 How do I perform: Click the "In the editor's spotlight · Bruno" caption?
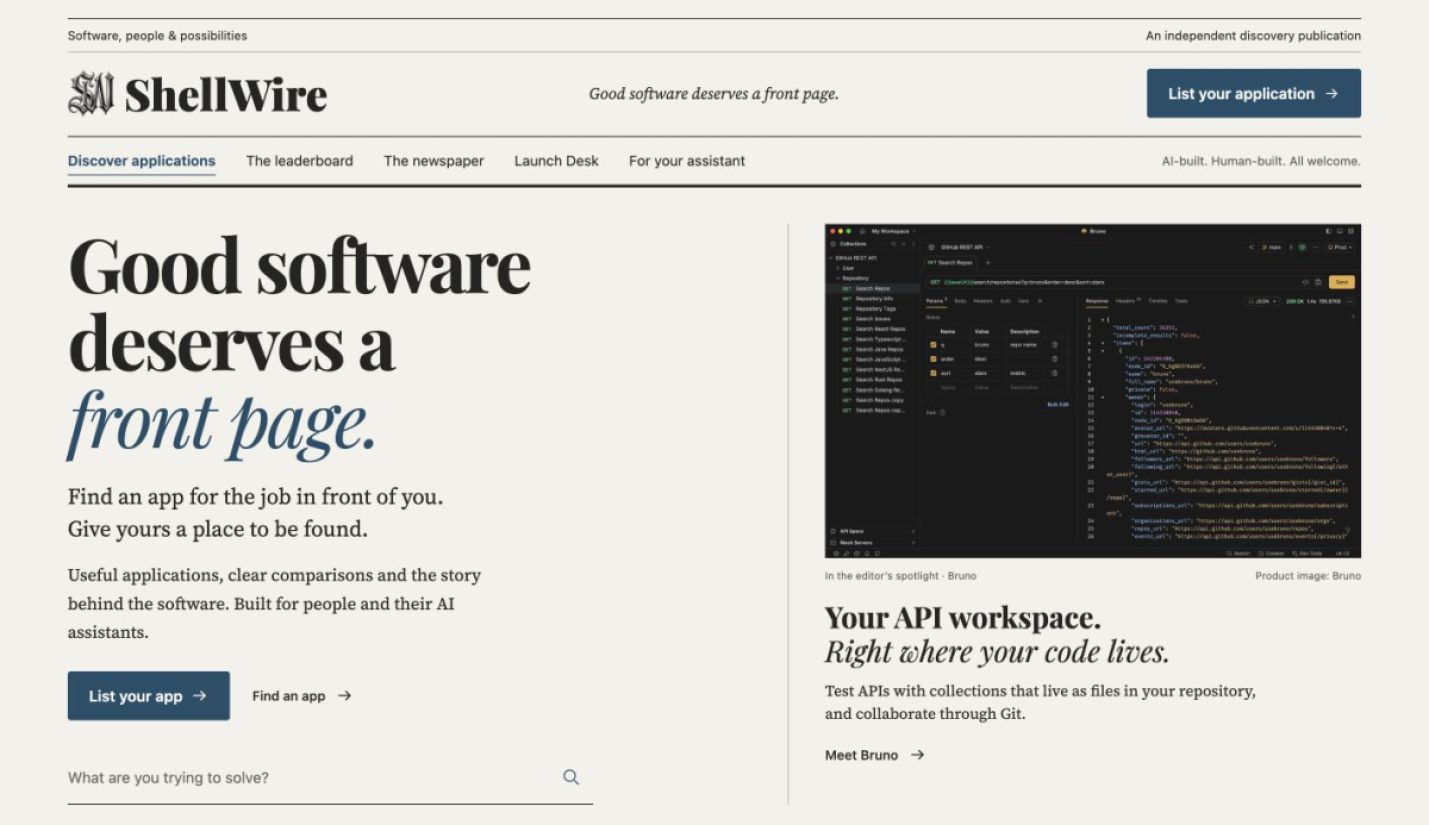click(x=901, y=576)
